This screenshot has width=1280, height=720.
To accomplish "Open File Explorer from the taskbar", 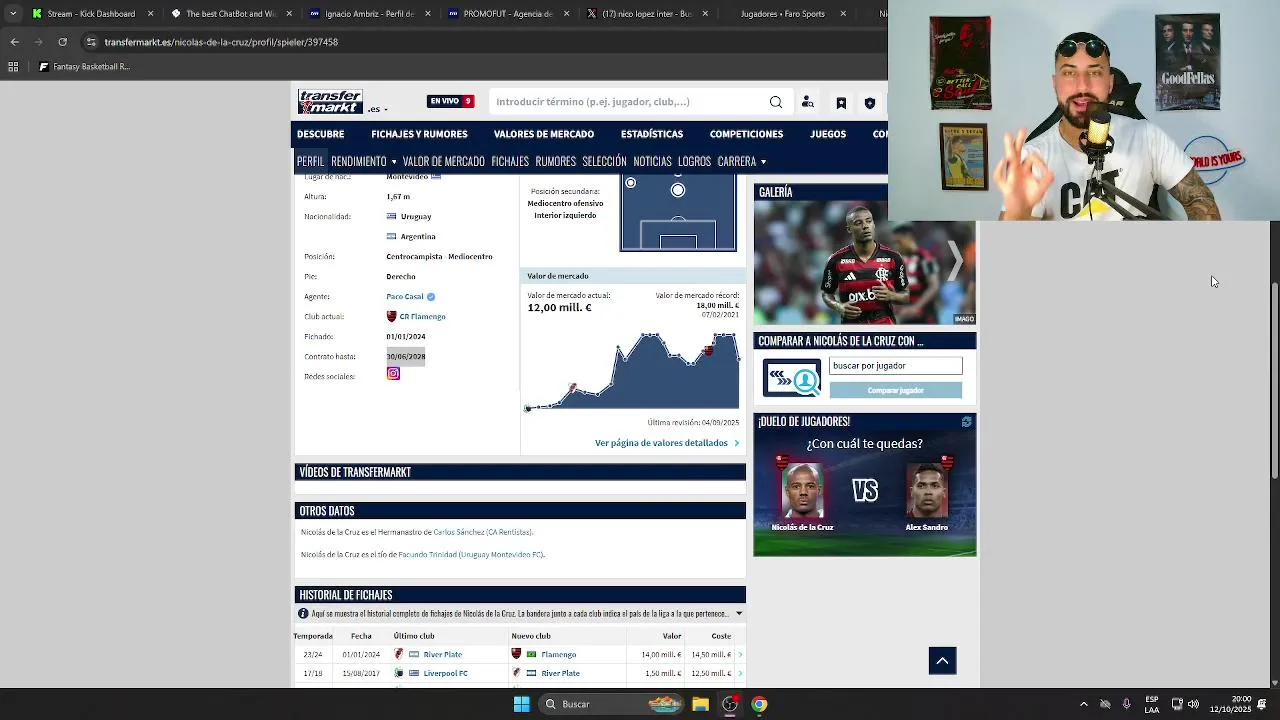I will tap(700, 704).
